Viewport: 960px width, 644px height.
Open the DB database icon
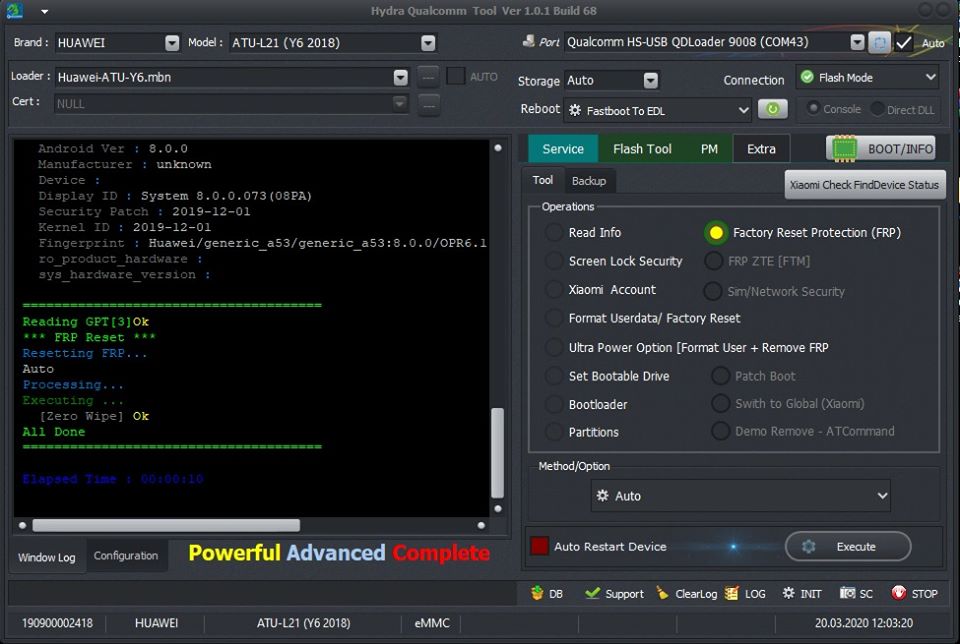tap(537, 593)
